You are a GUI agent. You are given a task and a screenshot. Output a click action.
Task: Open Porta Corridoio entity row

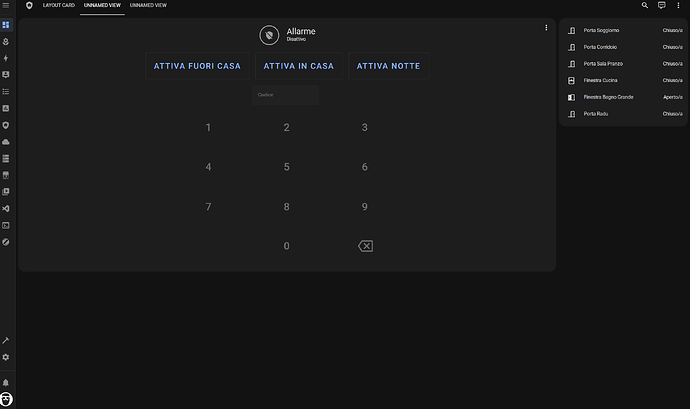point(624,47)
